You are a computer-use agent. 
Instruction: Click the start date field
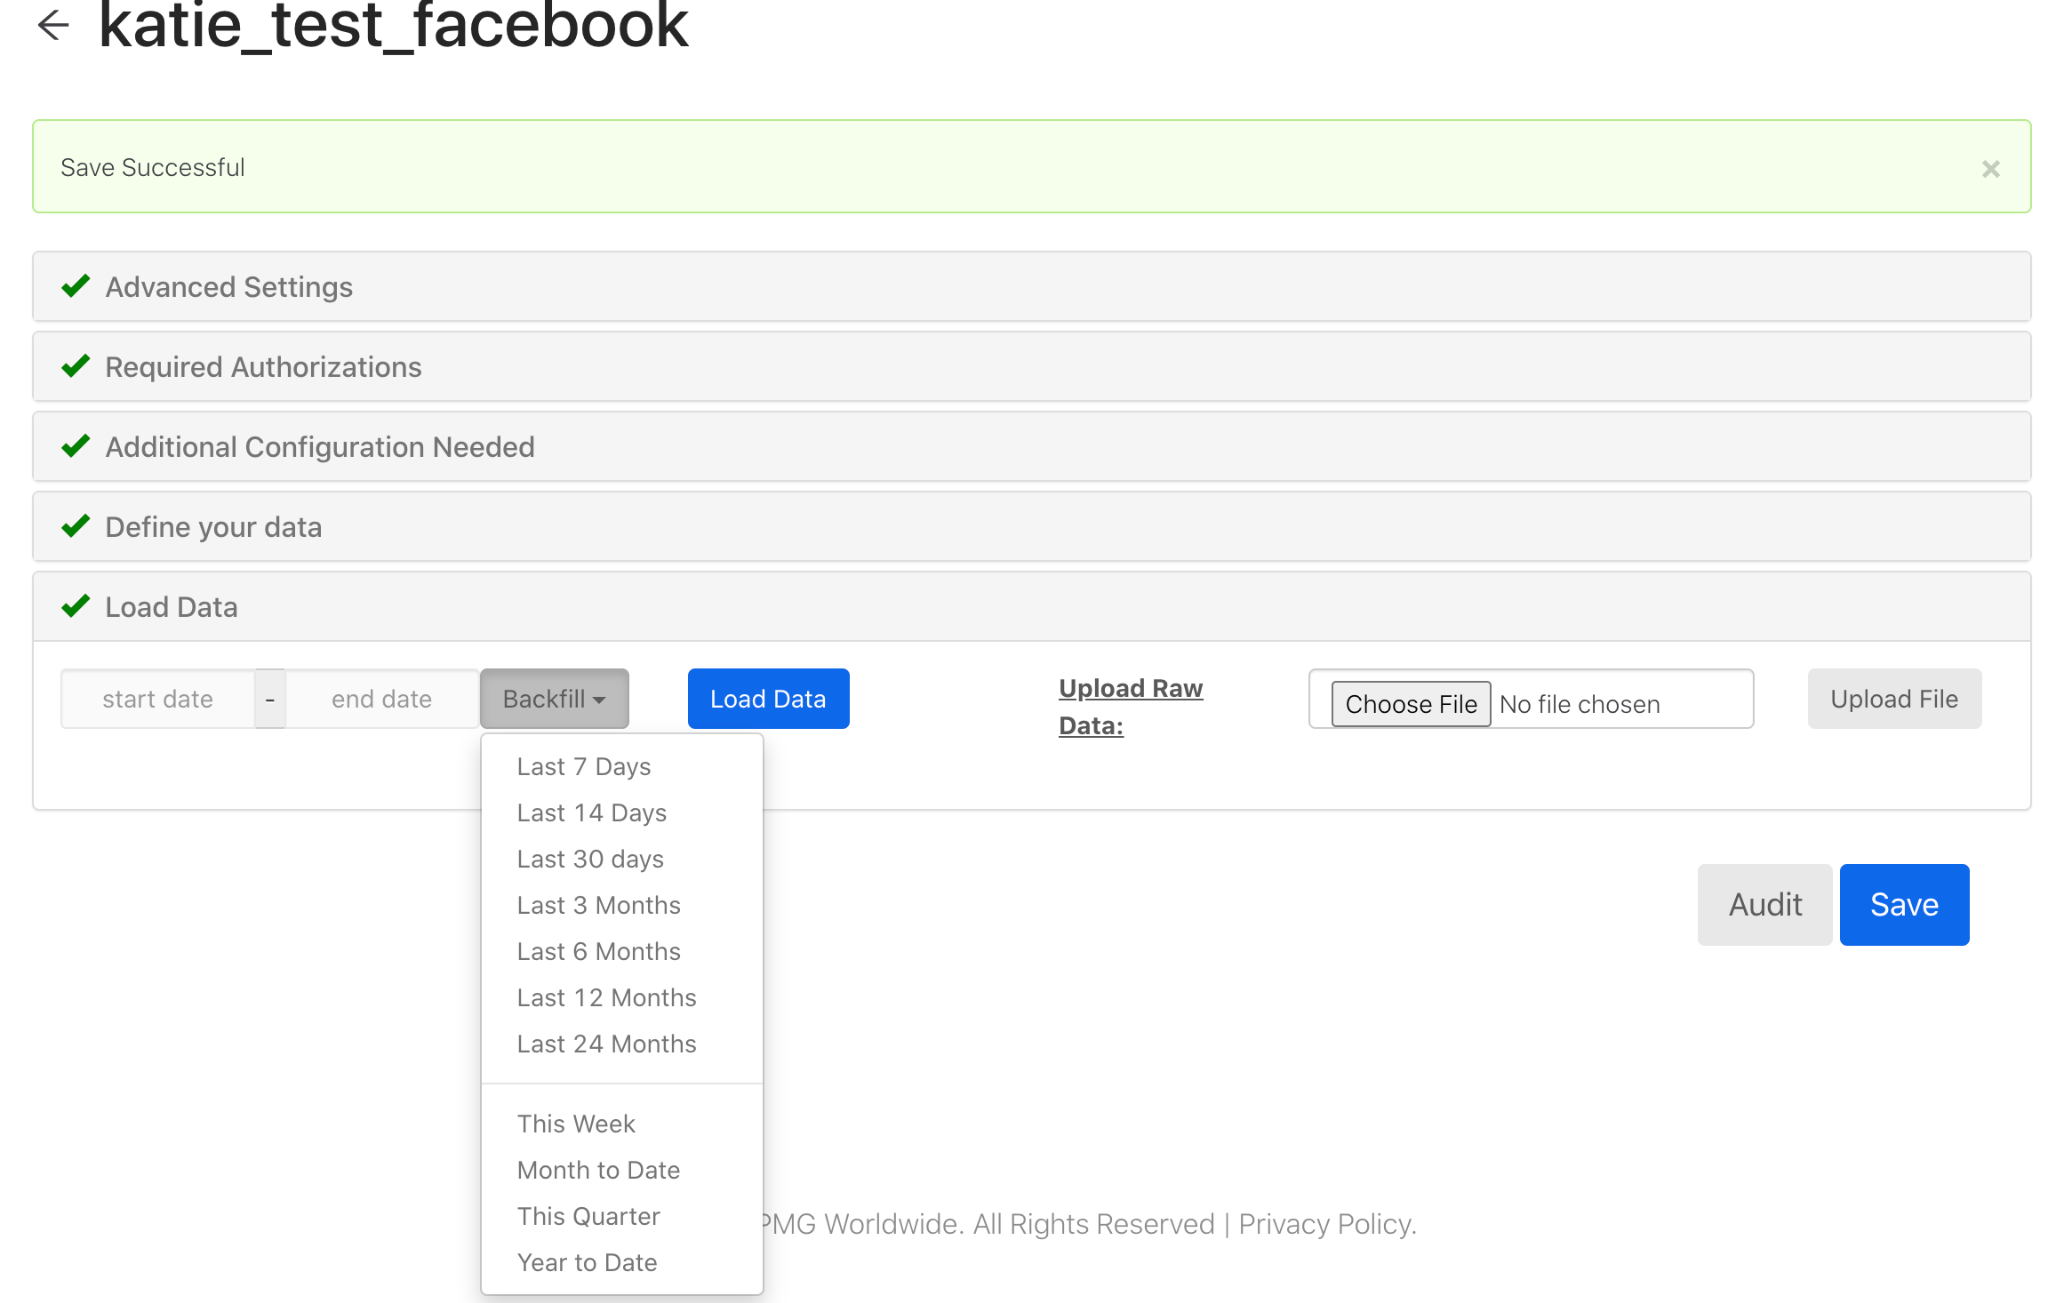[x=158, y=699]
